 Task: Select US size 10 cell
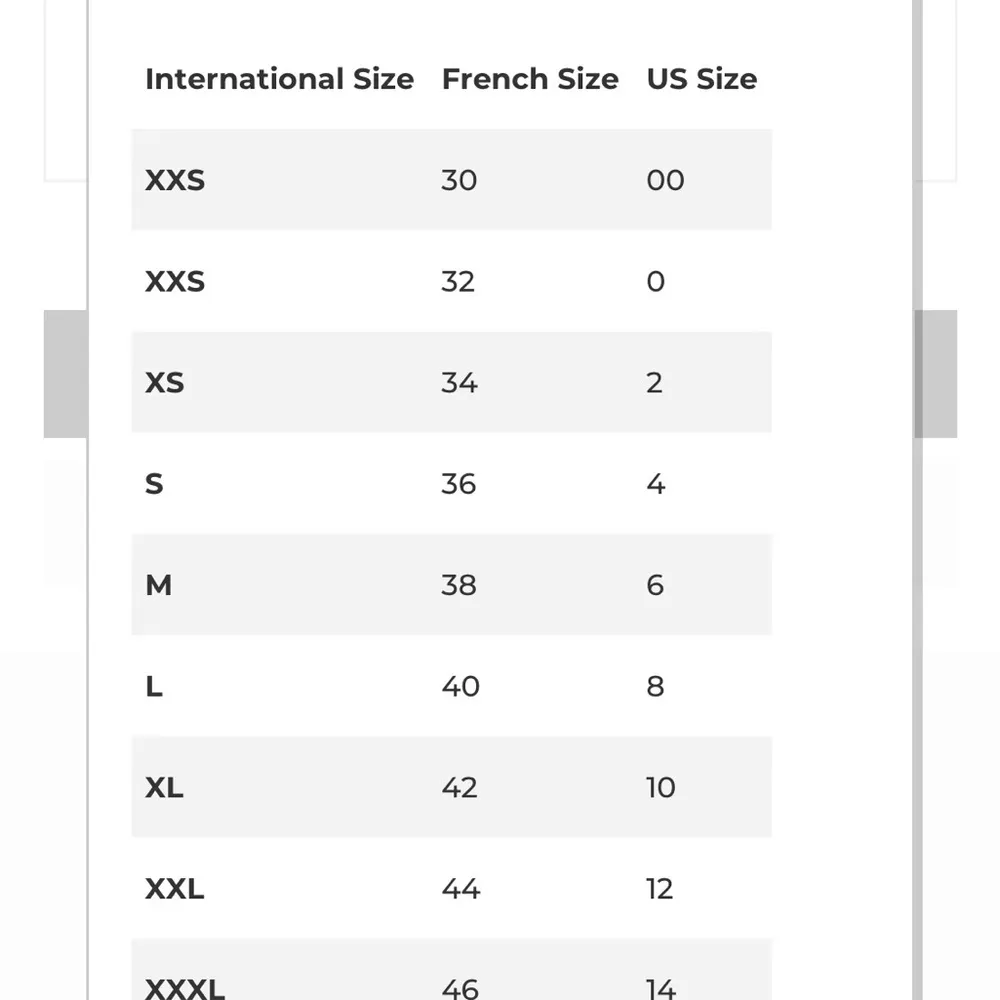[661, 787]
